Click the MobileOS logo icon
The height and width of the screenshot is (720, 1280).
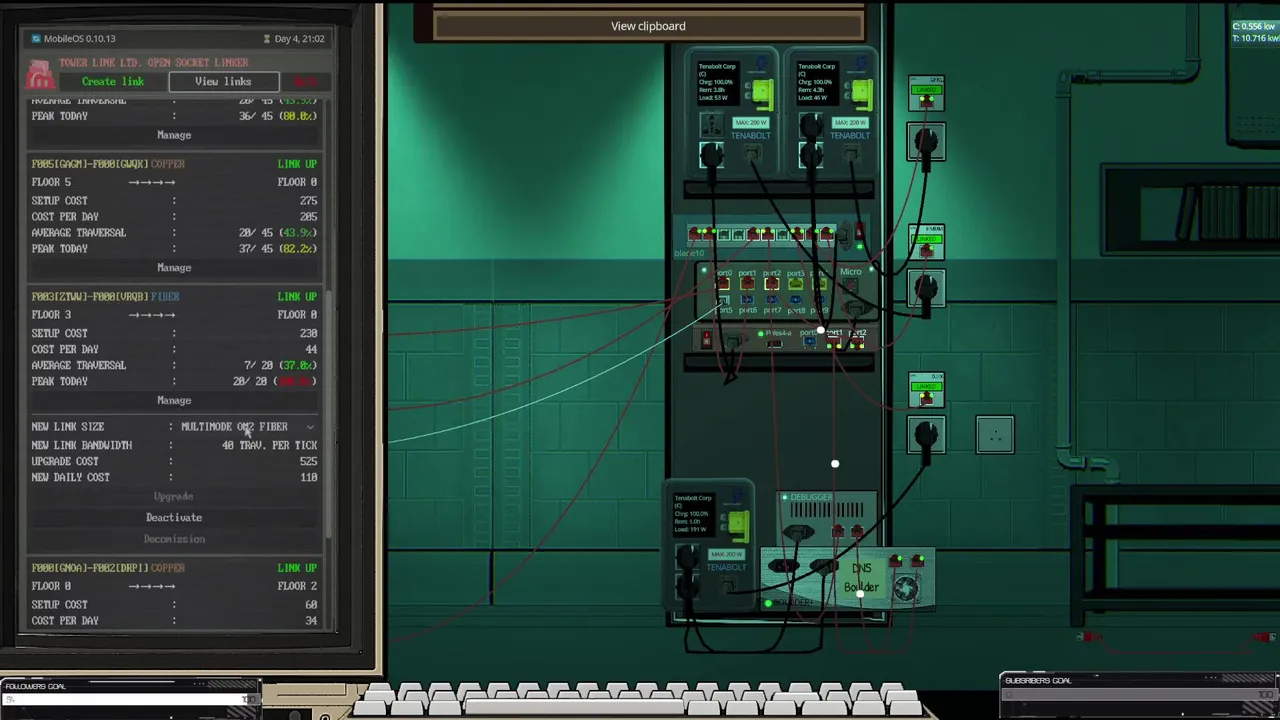tap(36, 39)
